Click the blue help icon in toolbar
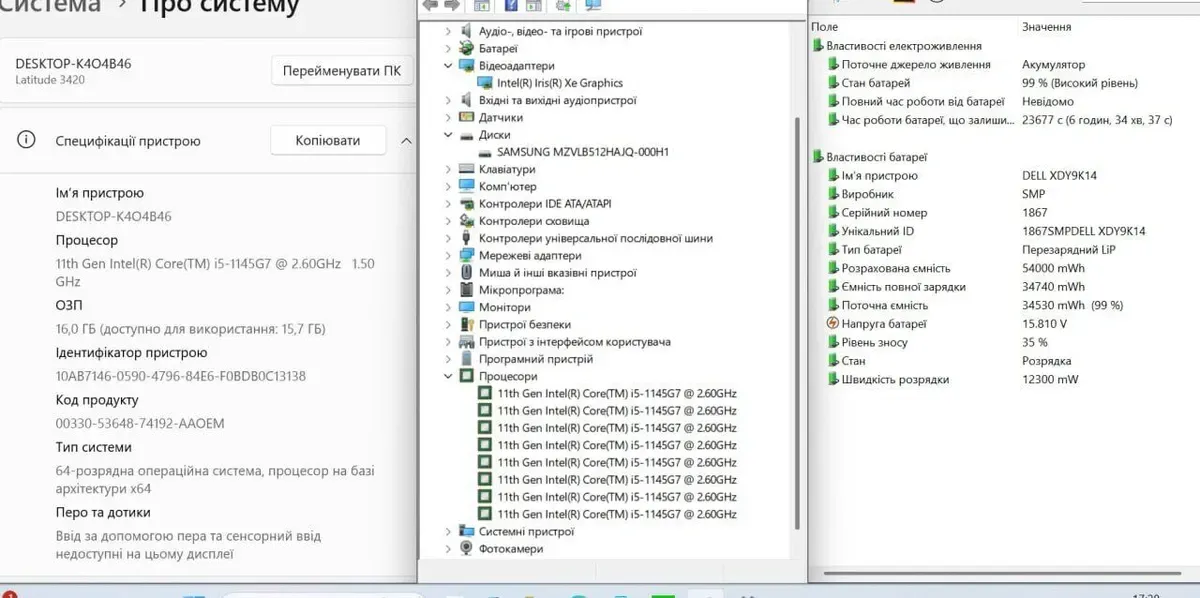This screenshot has height=598, width=1200. (511, 6)
